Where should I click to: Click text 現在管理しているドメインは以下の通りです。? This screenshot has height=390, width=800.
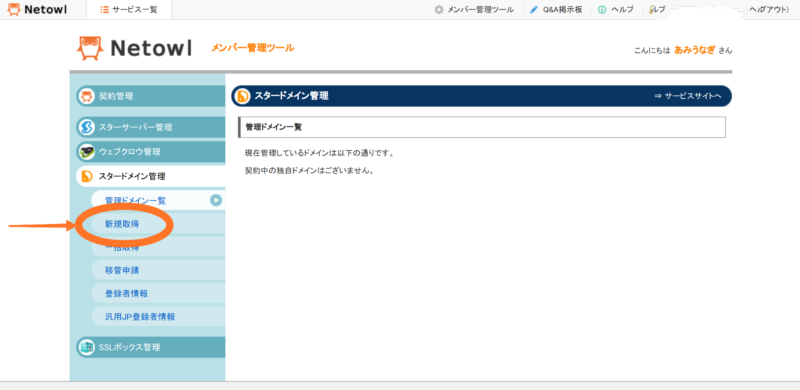(x=319, y=153)
